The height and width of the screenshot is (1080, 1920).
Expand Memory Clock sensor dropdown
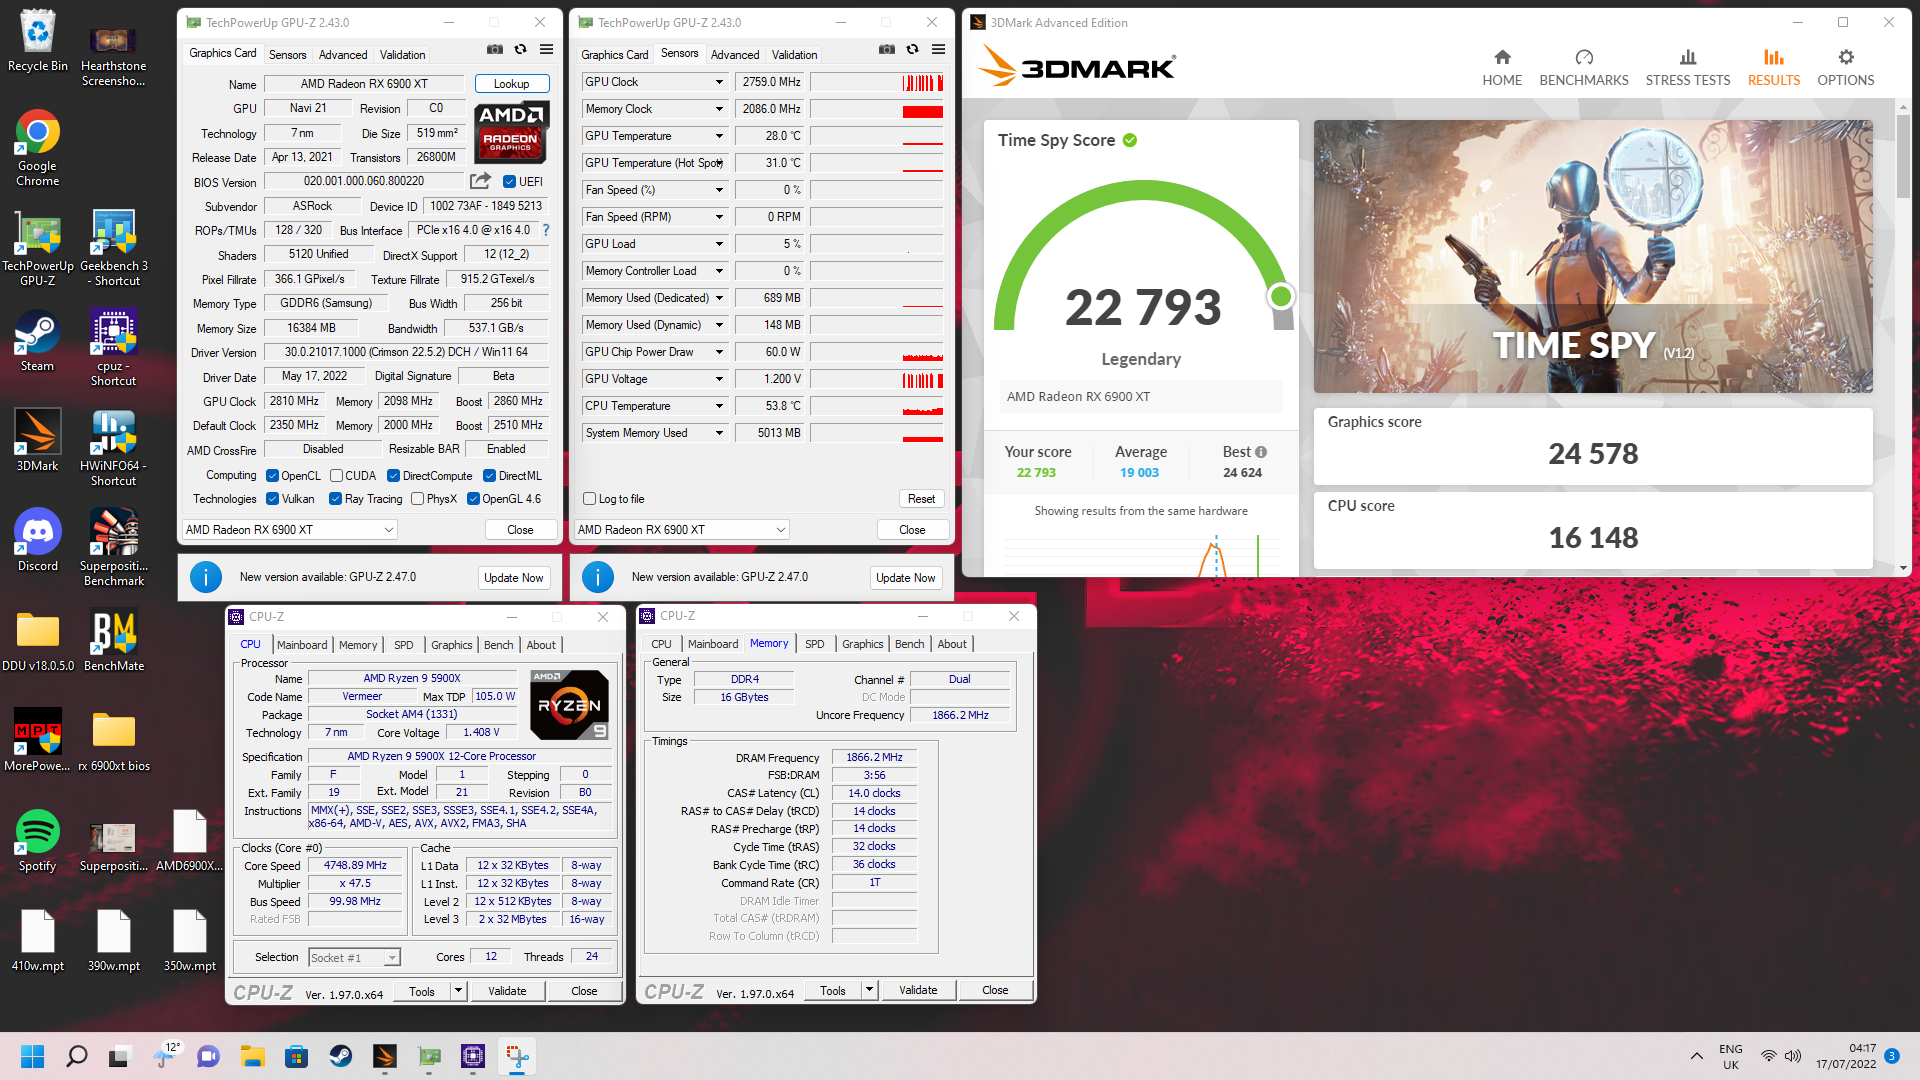(718, 109)
